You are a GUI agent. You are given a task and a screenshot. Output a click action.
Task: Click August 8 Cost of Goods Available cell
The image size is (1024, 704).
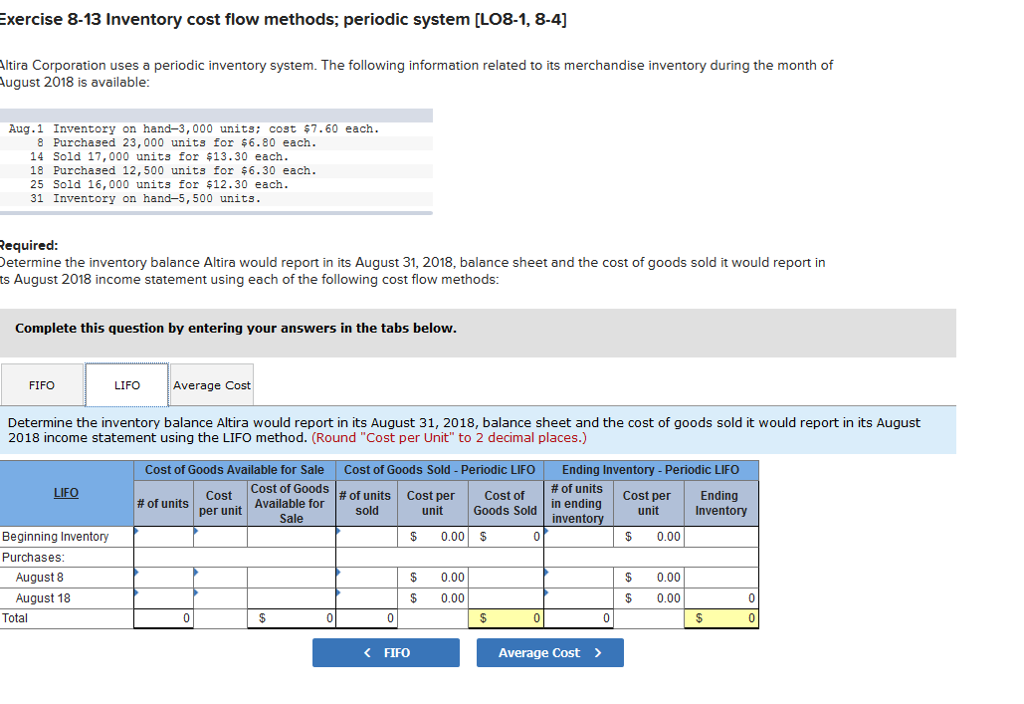click(x=291, y=577)
